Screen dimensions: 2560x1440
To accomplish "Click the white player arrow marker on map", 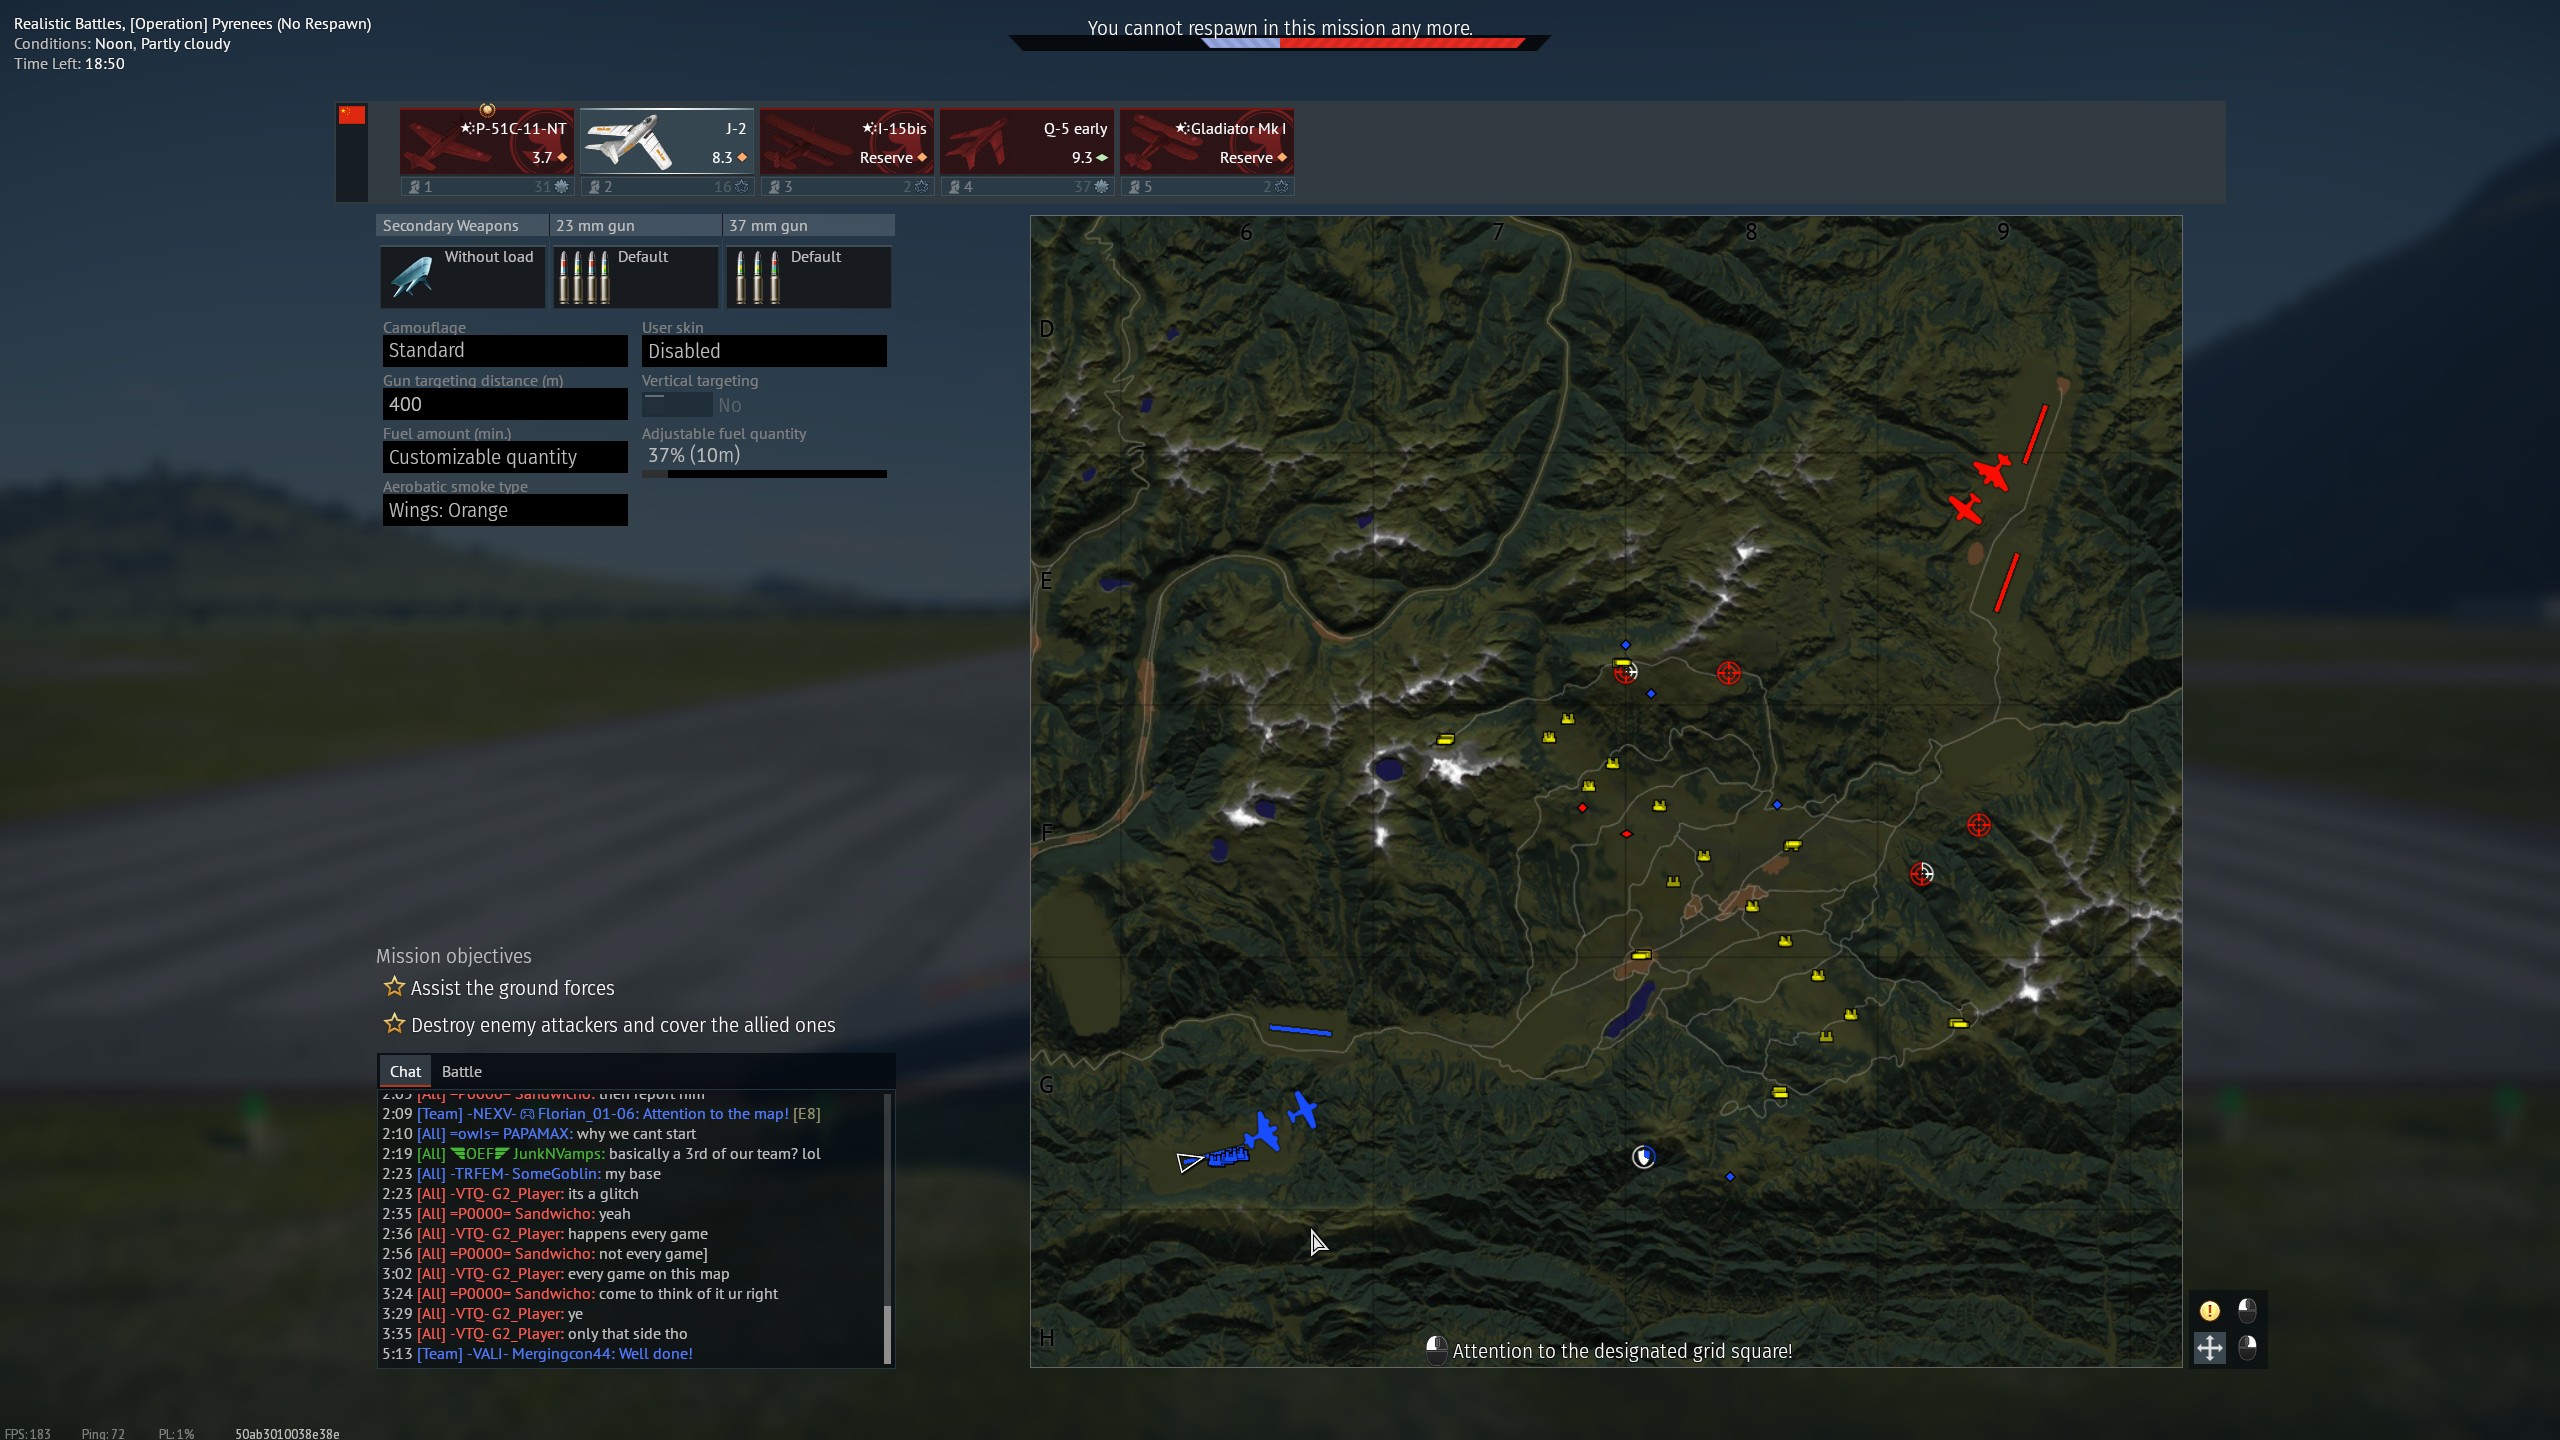I will click(x=1189, y=1162).
